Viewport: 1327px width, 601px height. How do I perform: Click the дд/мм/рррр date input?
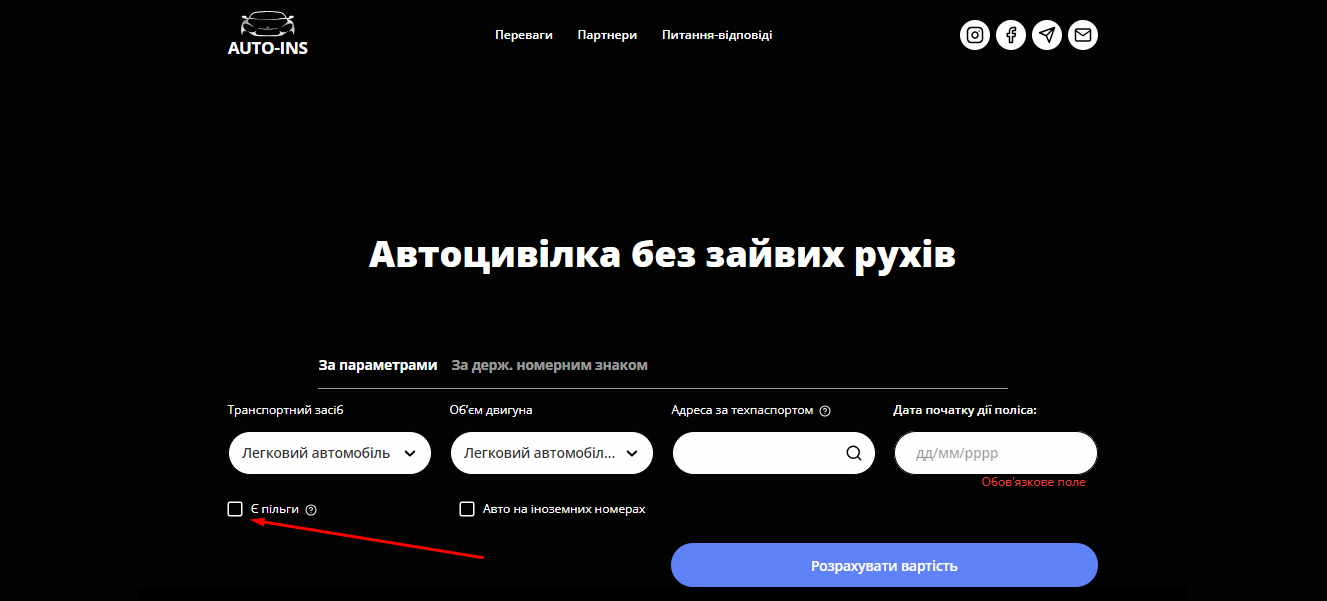tap(996, 453)
